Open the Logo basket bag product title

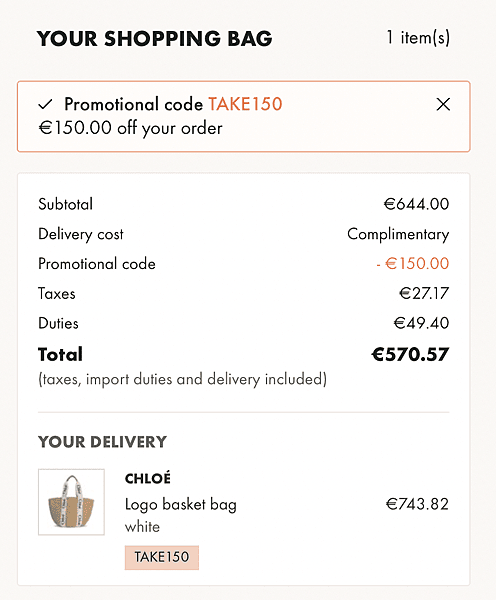point(181,504)
